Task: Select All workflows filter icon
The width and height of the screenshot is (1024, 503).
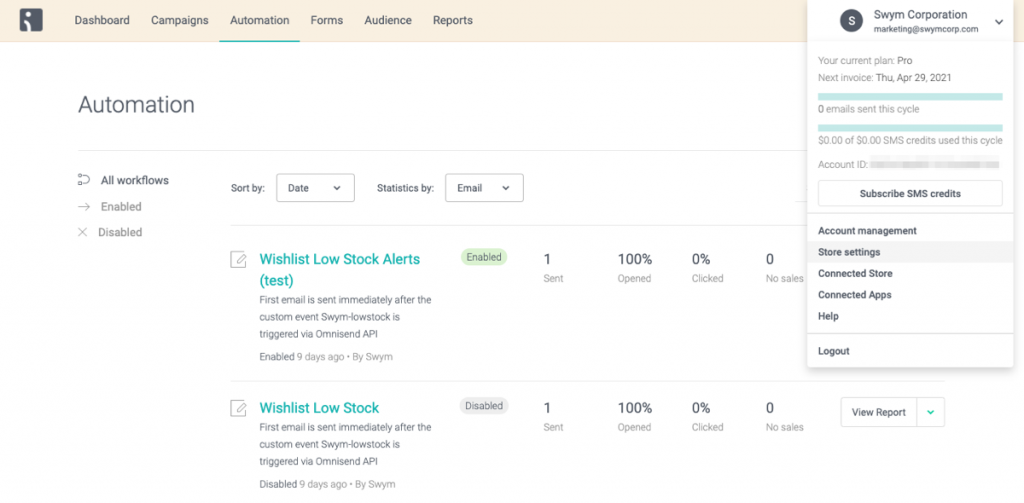Action: [x=84, y=180]
